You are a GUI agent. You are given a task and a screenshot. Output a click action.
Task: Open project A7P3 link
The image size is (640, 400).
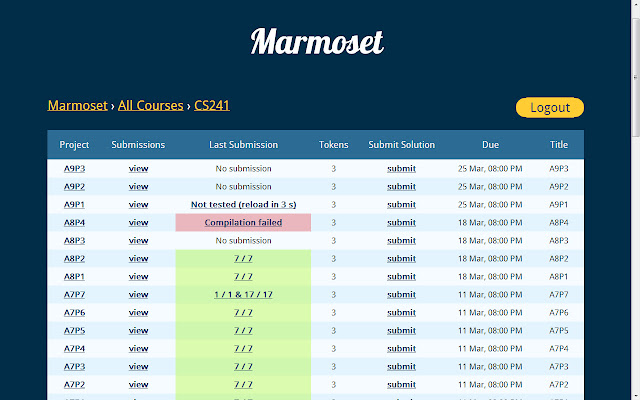[x=74, y=366]
